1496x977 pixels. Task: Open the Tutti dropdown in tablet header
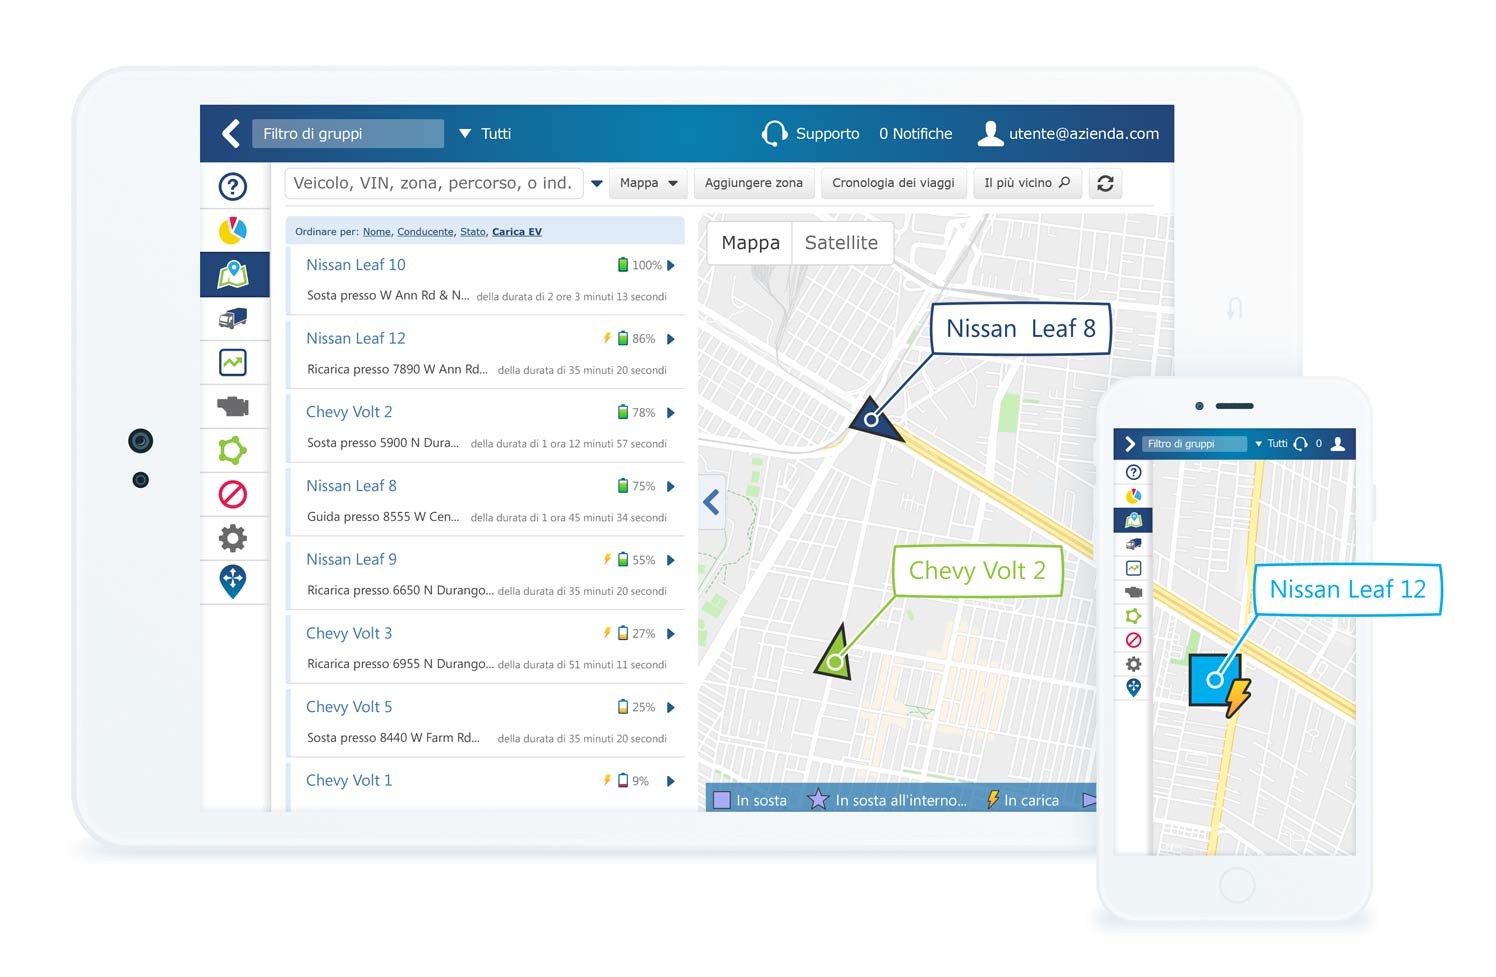(485, 133)
